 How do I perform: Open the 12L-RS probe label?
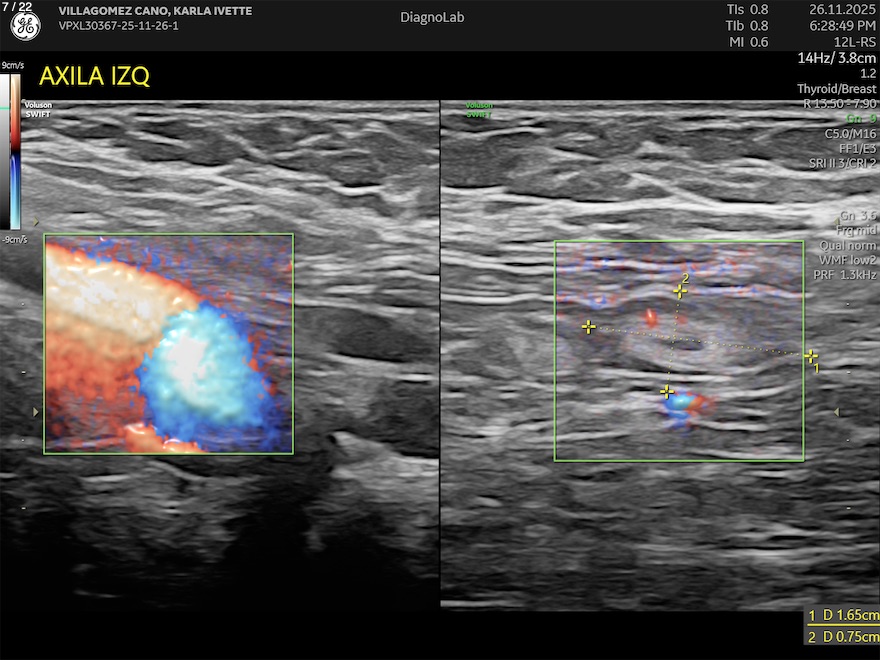coord(854,42)
